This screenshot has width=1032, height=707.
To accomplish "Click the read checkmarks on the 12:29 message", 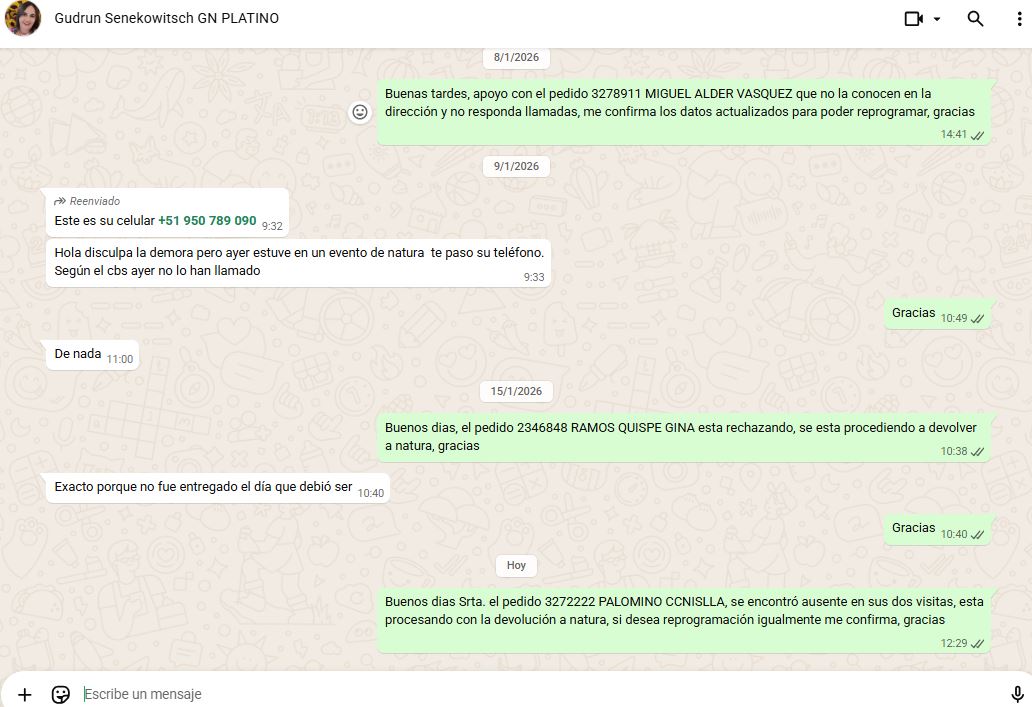I will tap(977, 644).
